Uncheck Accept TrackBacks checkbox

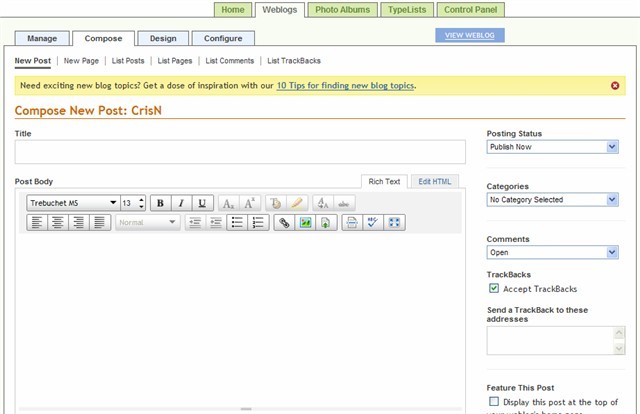pyautogui.click(x=494, y=288)
